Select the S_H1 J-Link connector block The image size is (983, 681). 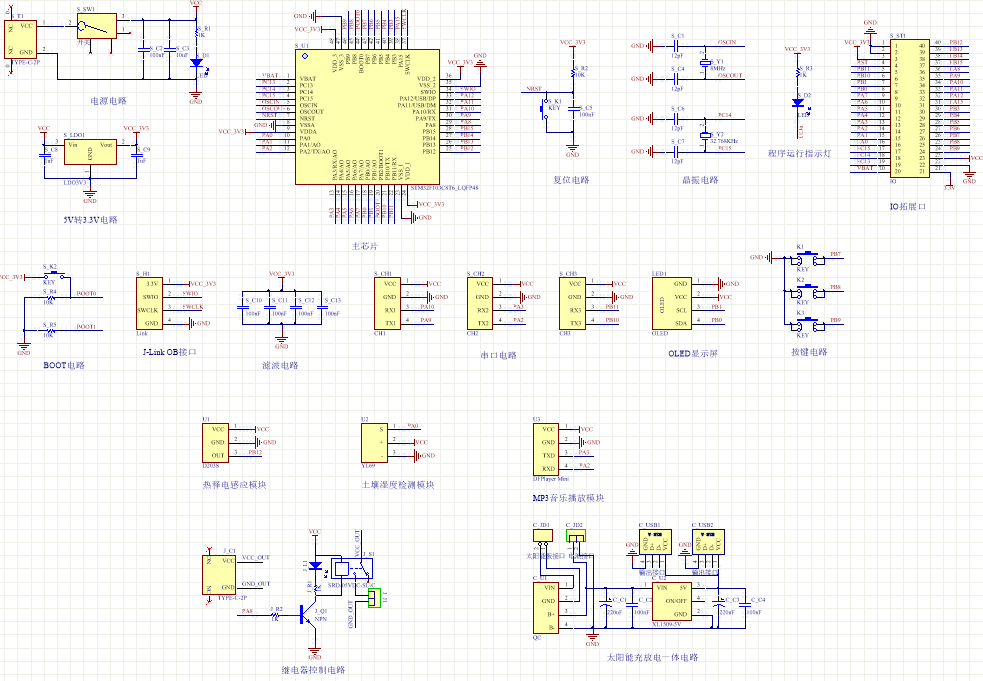point(149,304)
